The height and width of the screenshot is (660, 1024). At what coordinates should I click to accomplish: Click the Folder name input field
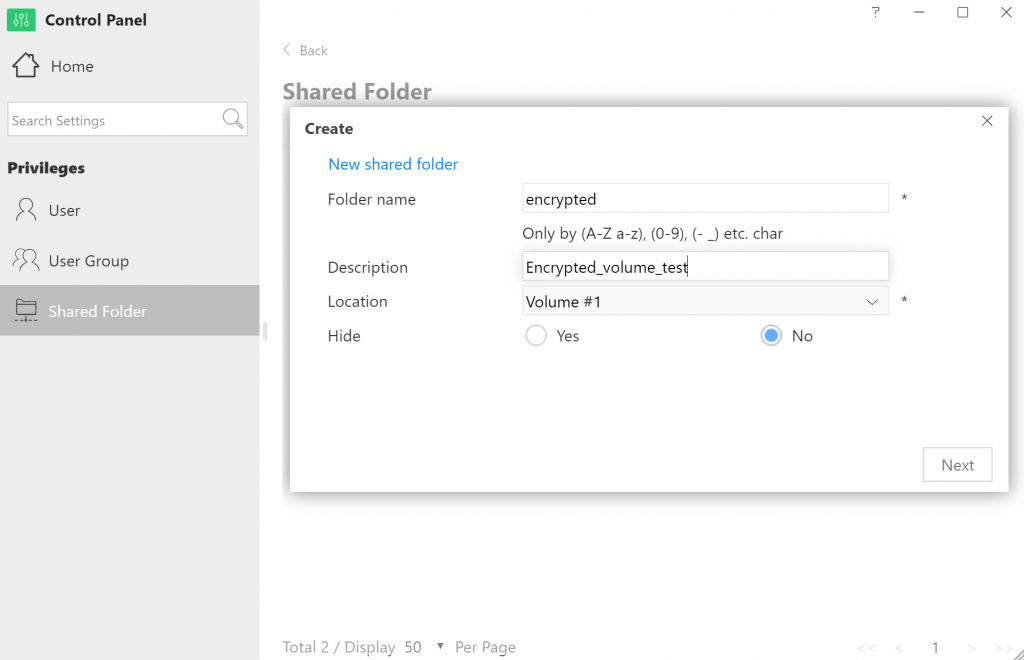pos(705,199)
